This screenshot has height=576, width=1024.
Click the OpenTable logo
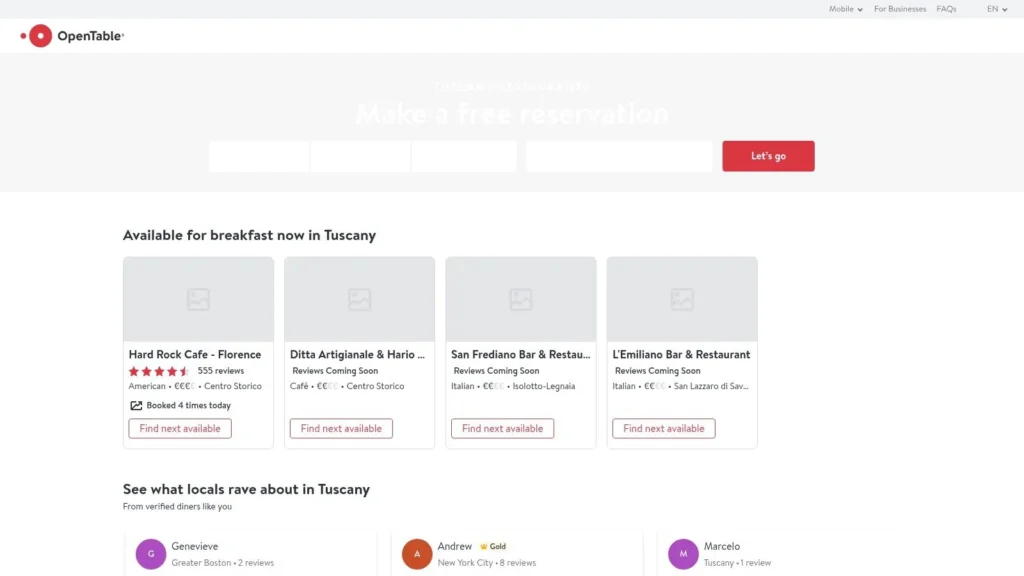[x=70, y=35]
